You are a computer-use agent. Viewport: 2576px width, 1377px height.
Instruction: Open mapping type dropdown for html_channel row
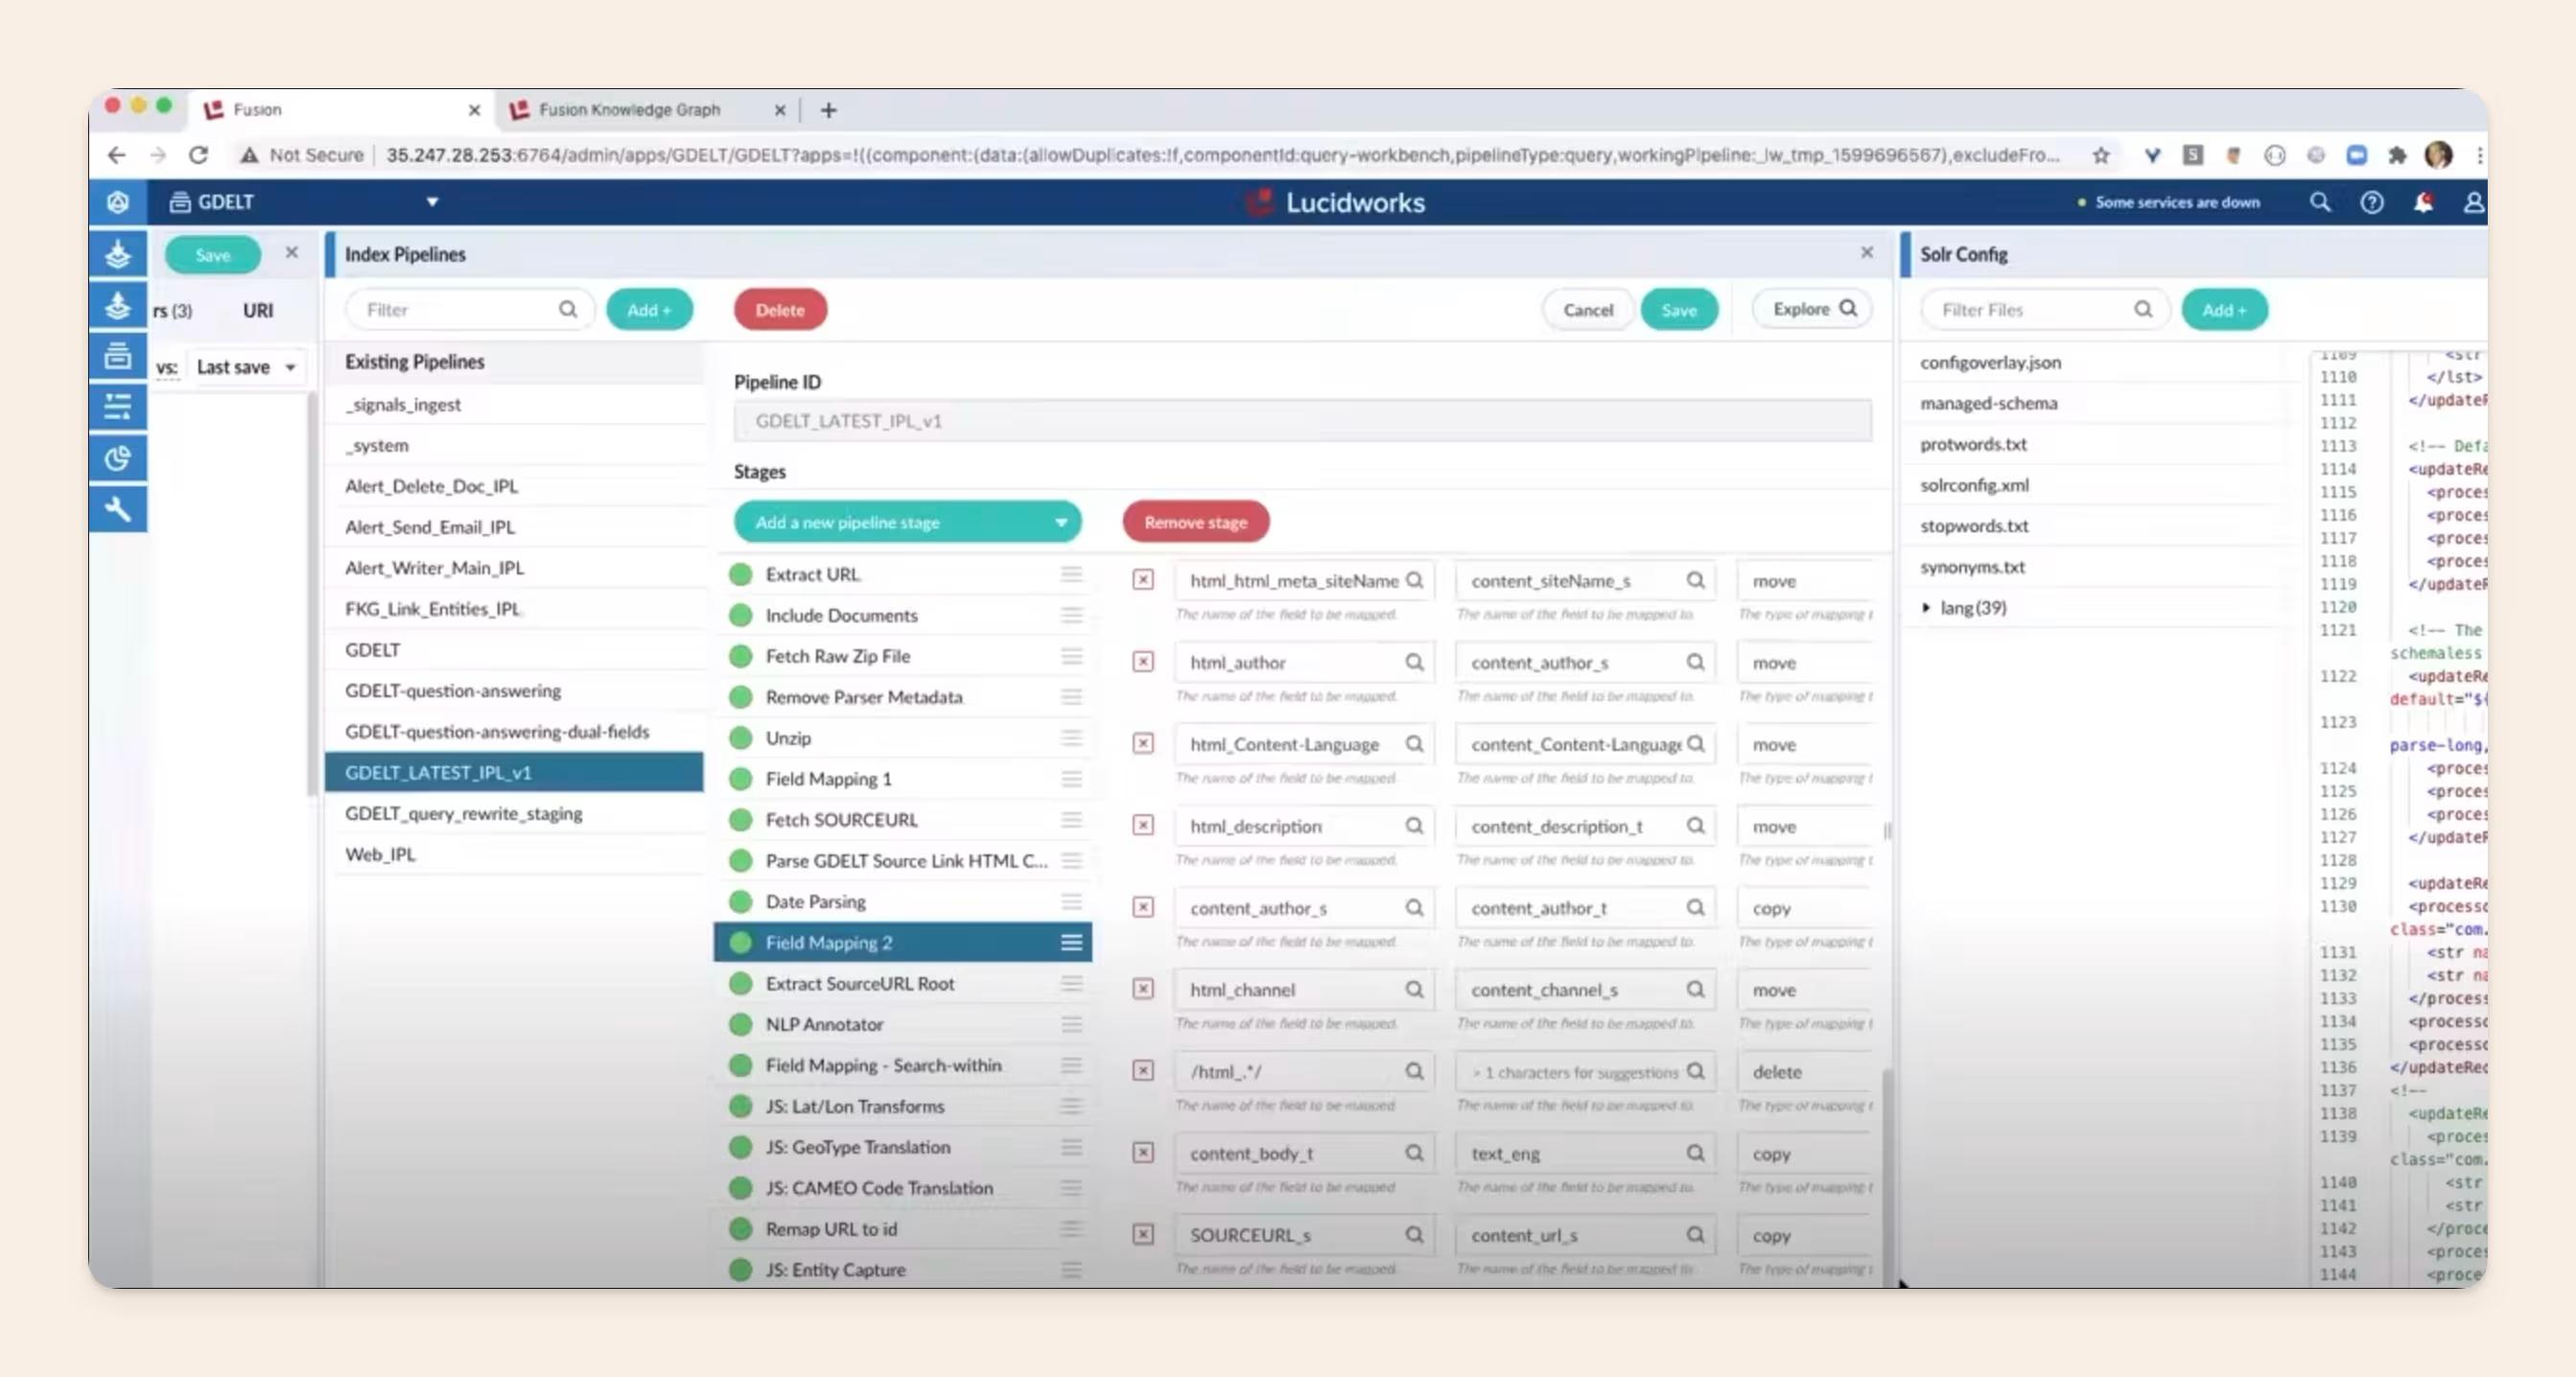(1804, 989)
